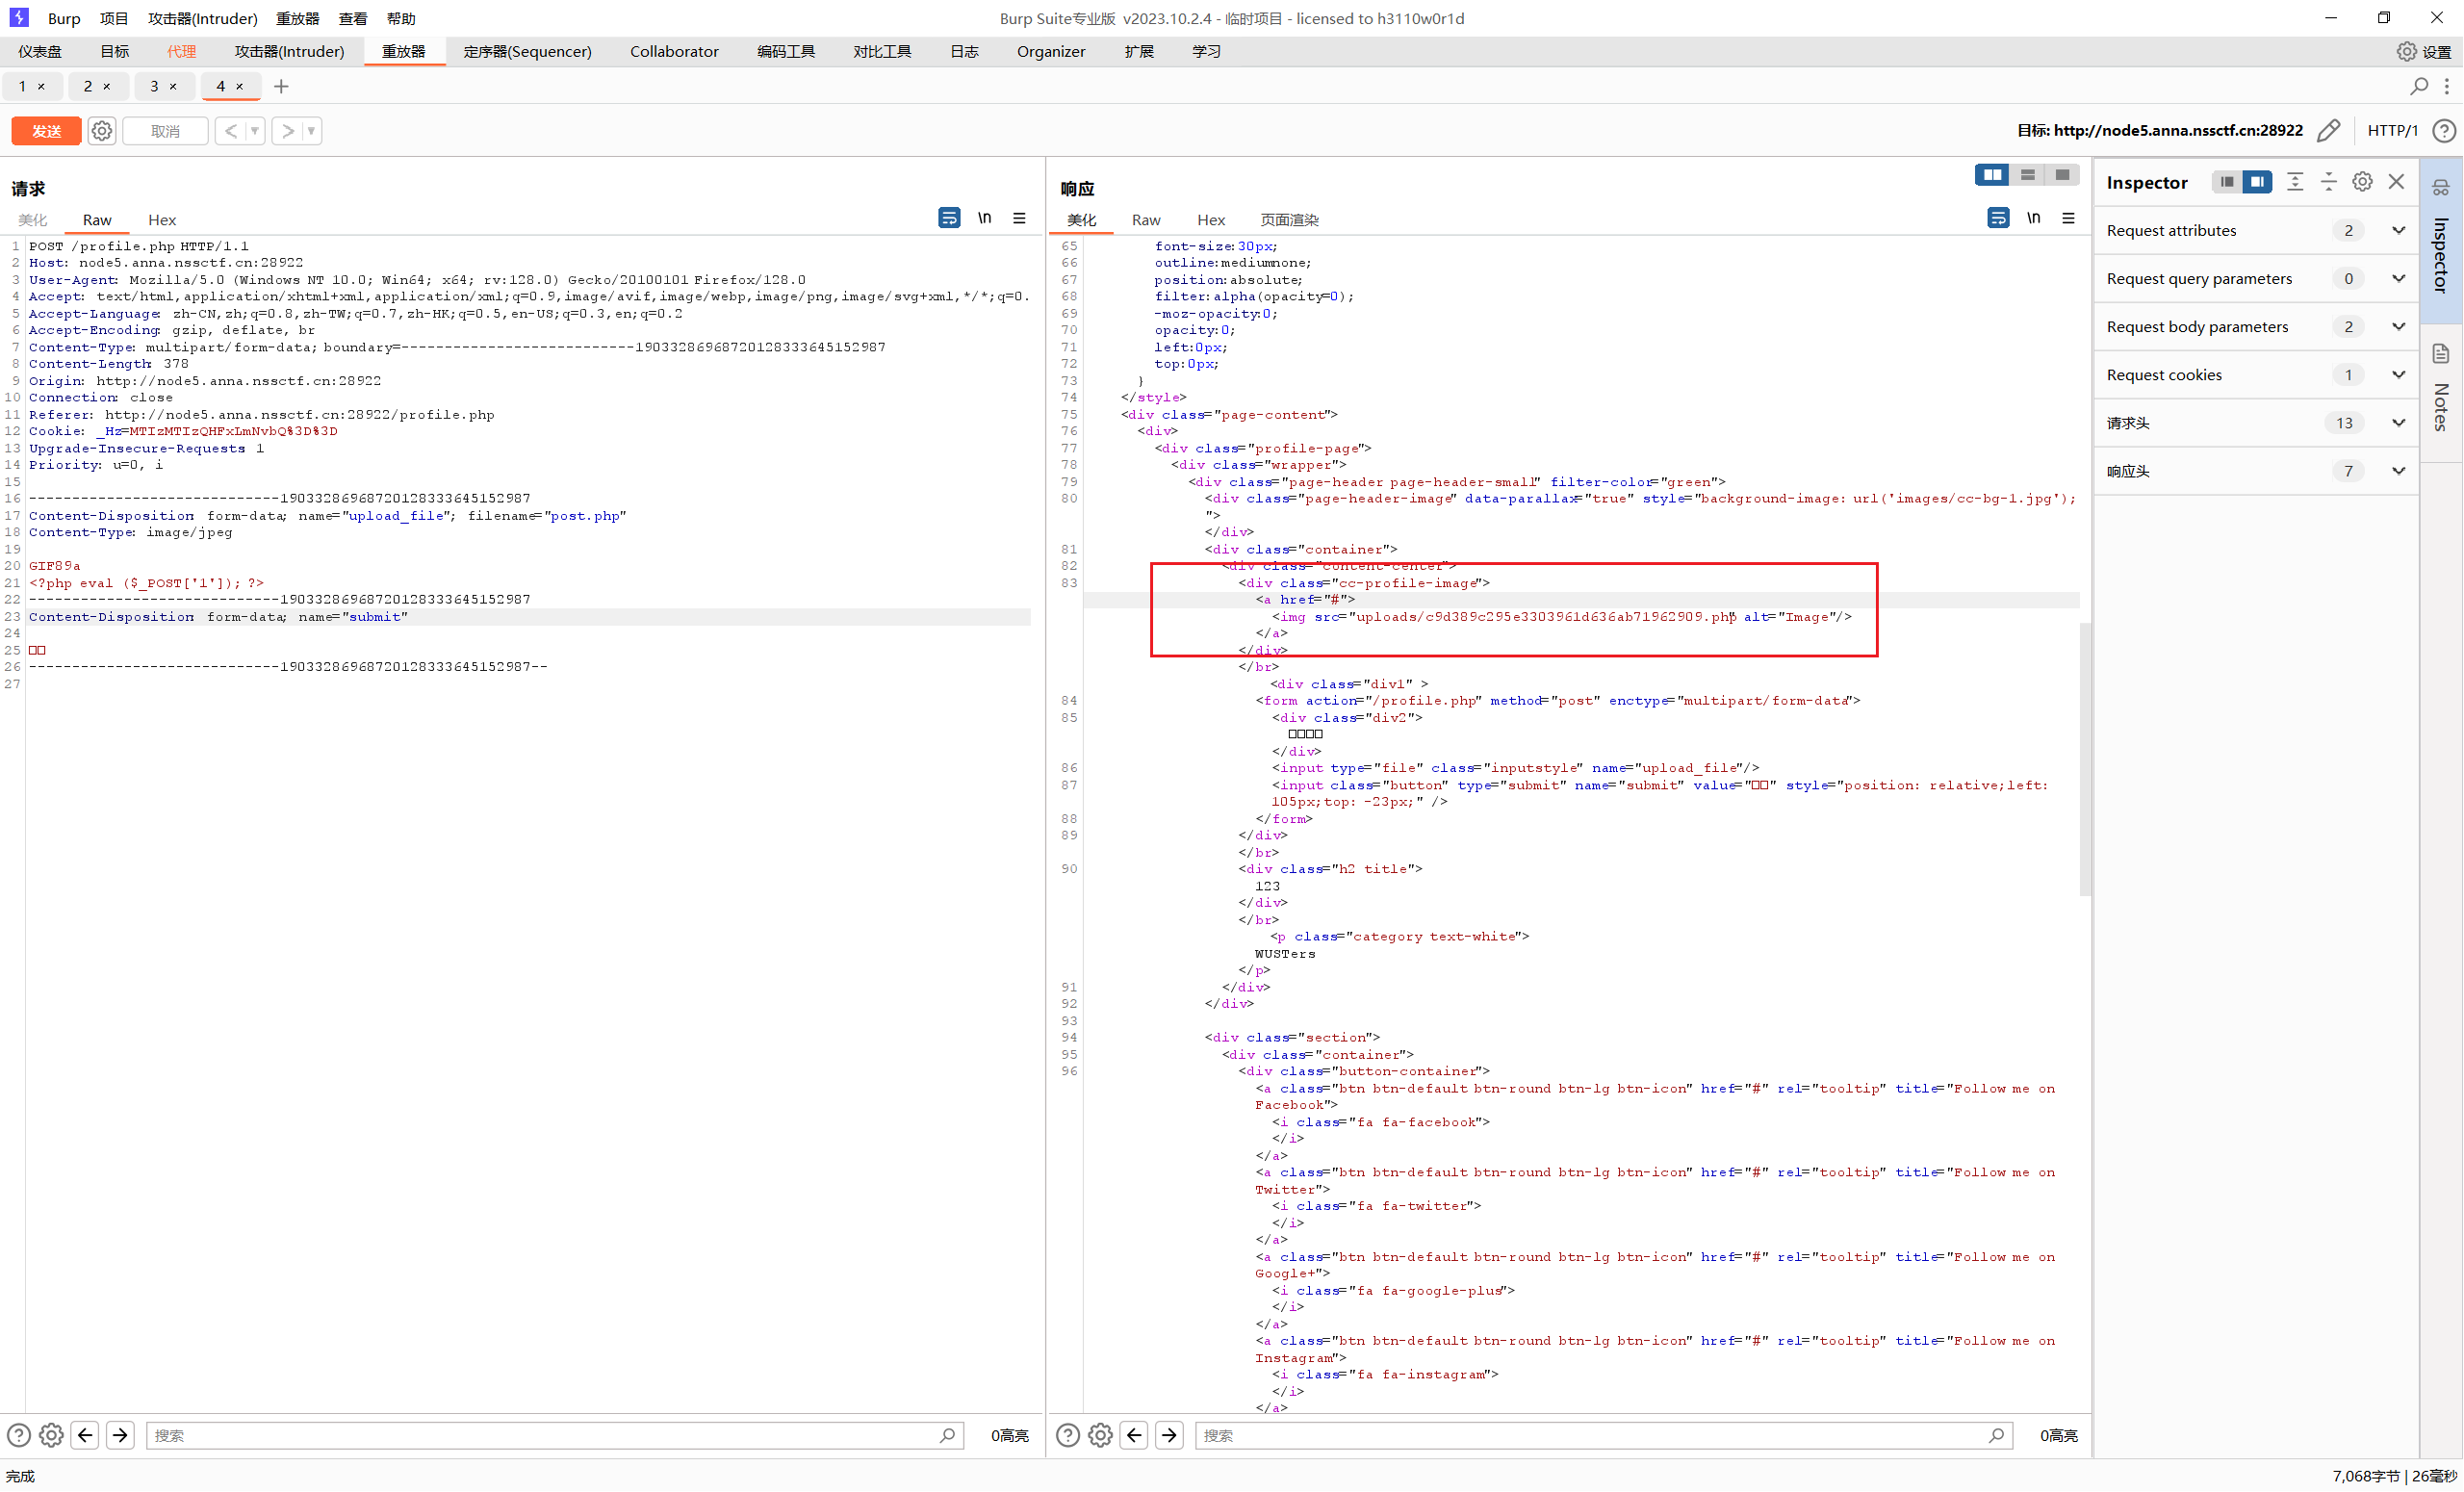This screenshot has width=2464, height=1492.
Task: Jump to previous request search match
Action: coord(85,1436)
